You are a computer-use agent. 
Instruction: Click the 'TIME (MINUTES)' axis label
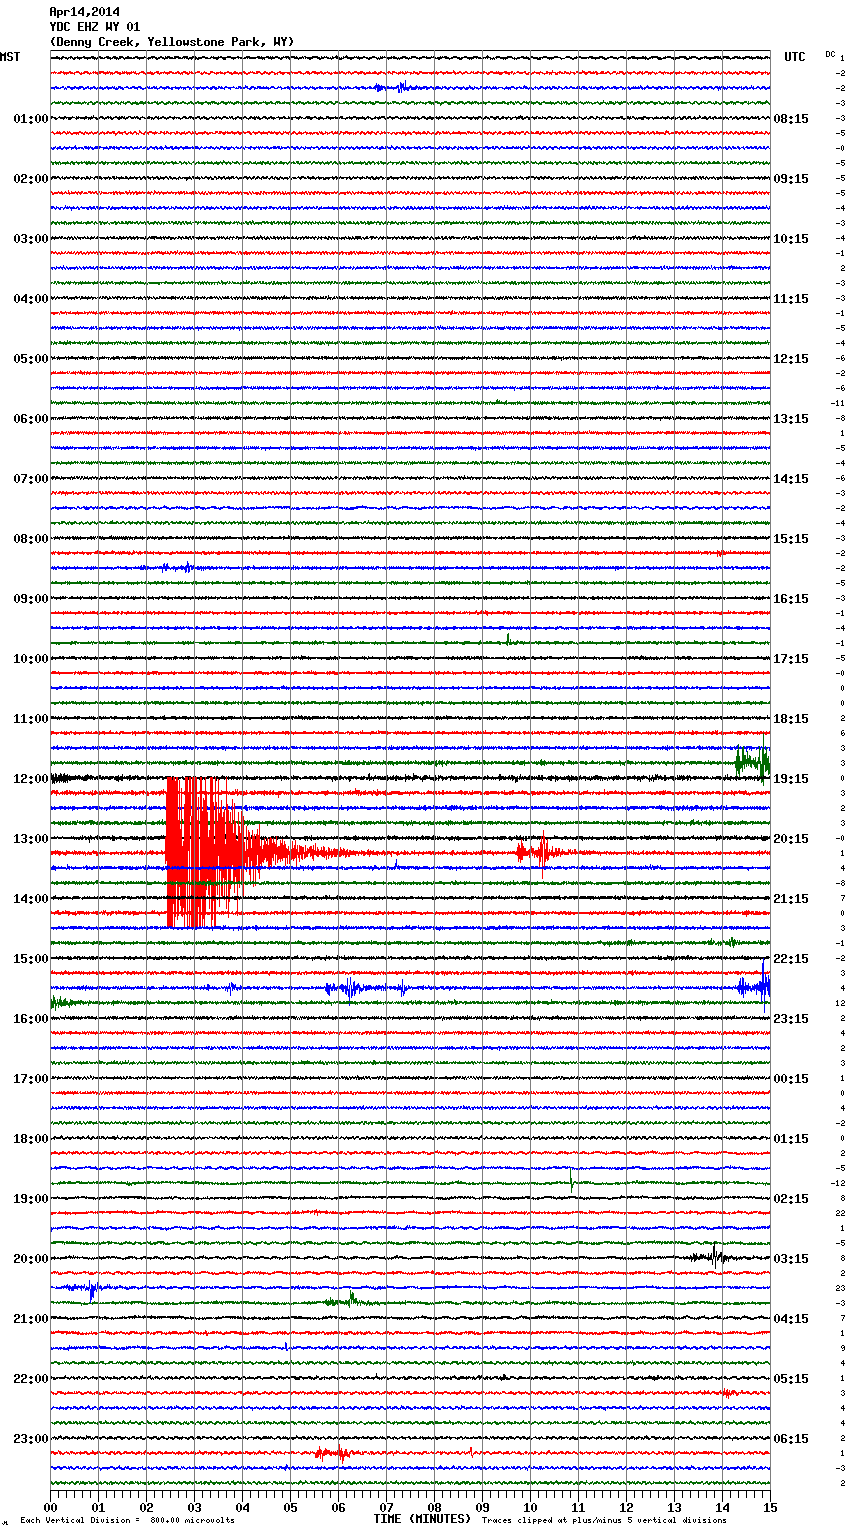coord(422,1519)
